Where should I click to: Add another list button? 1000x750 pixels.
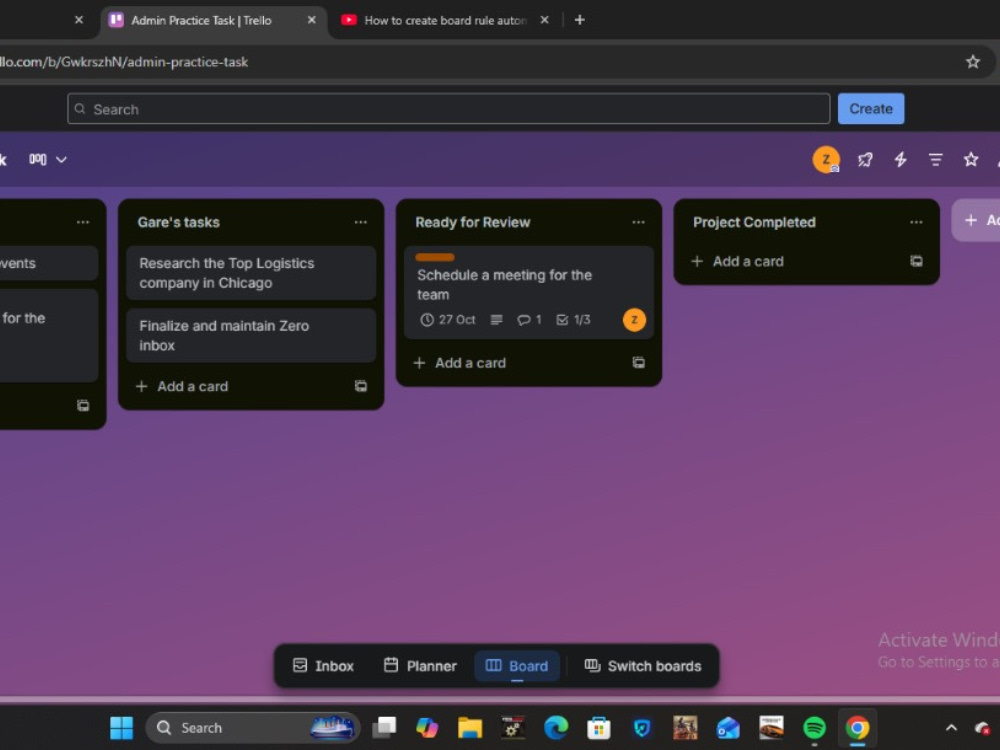pyautogui.click(x=977, y=220)
